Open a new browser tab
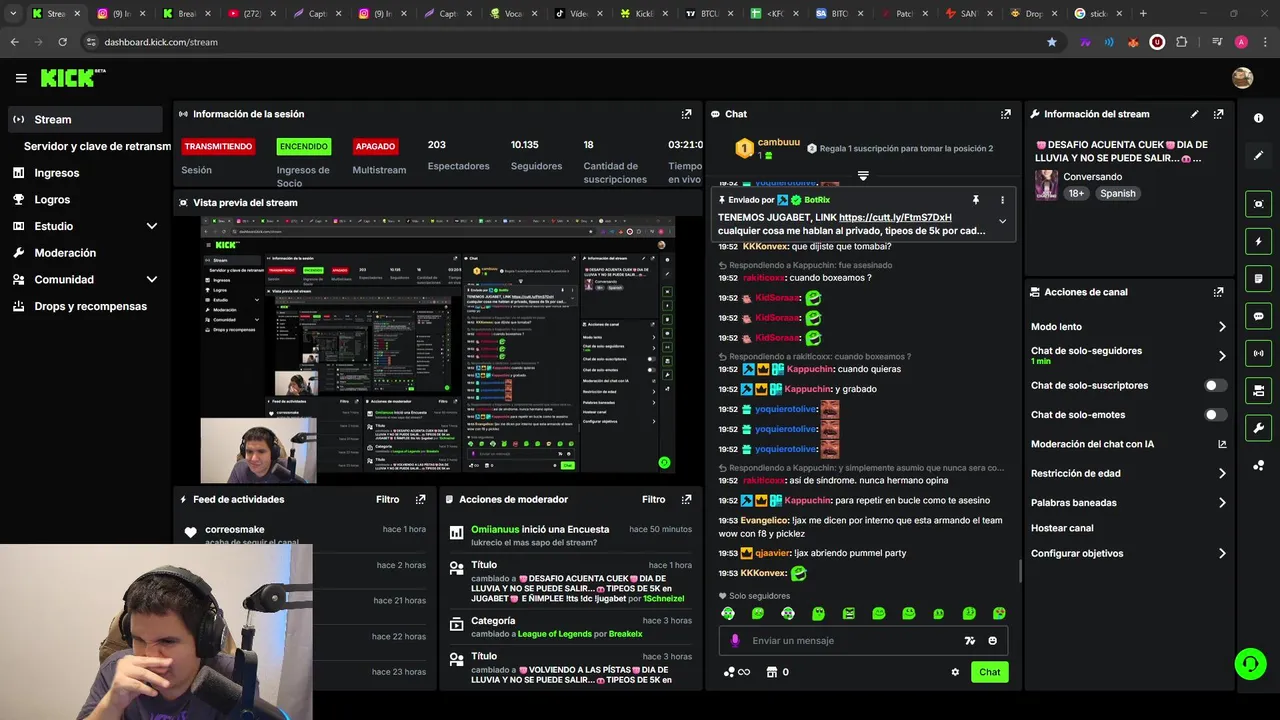The height and width of the screenshot is (720, 1280). point(1143,13)
